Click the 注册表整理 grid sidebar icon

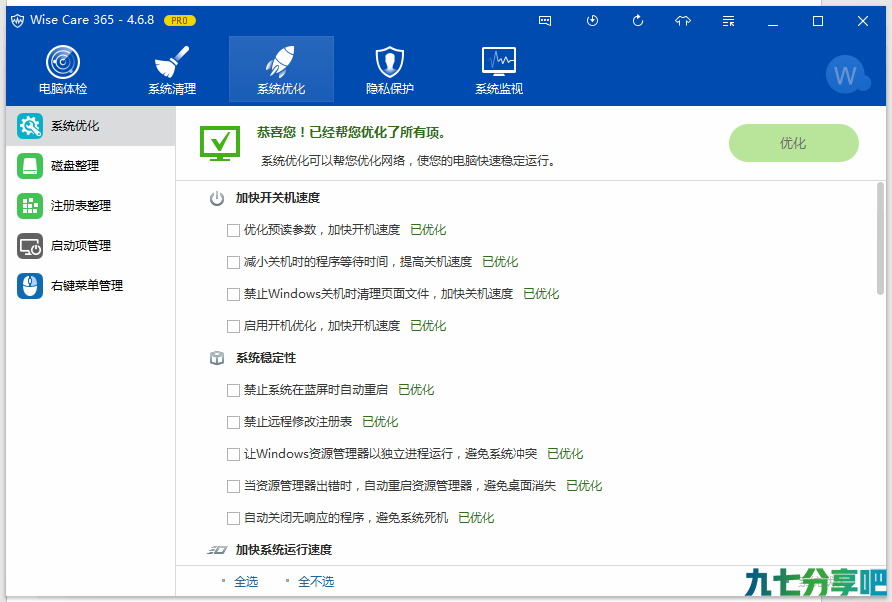click(30, 205)
